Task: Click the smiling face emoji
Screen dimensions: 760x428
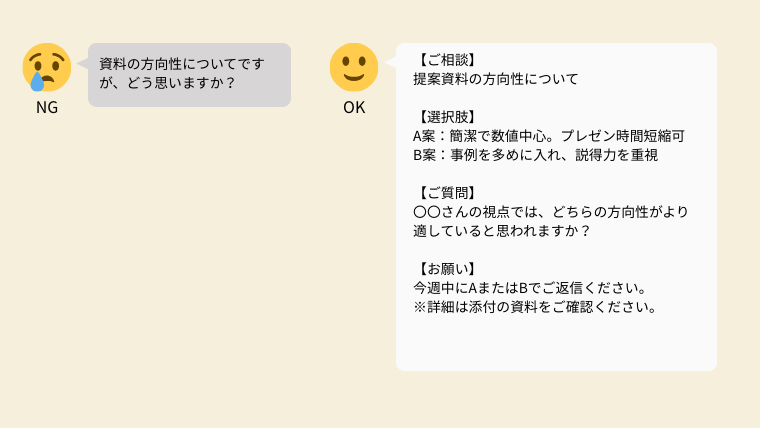Action: (354, 67)
